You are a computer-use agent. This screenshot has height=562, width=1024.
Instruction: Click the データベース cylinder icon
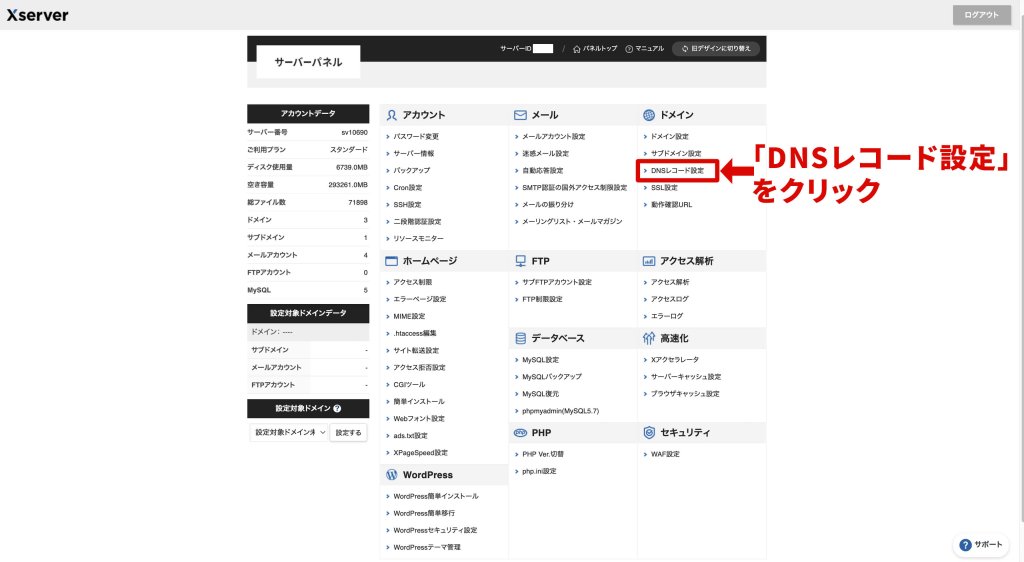tap(520, 338)
